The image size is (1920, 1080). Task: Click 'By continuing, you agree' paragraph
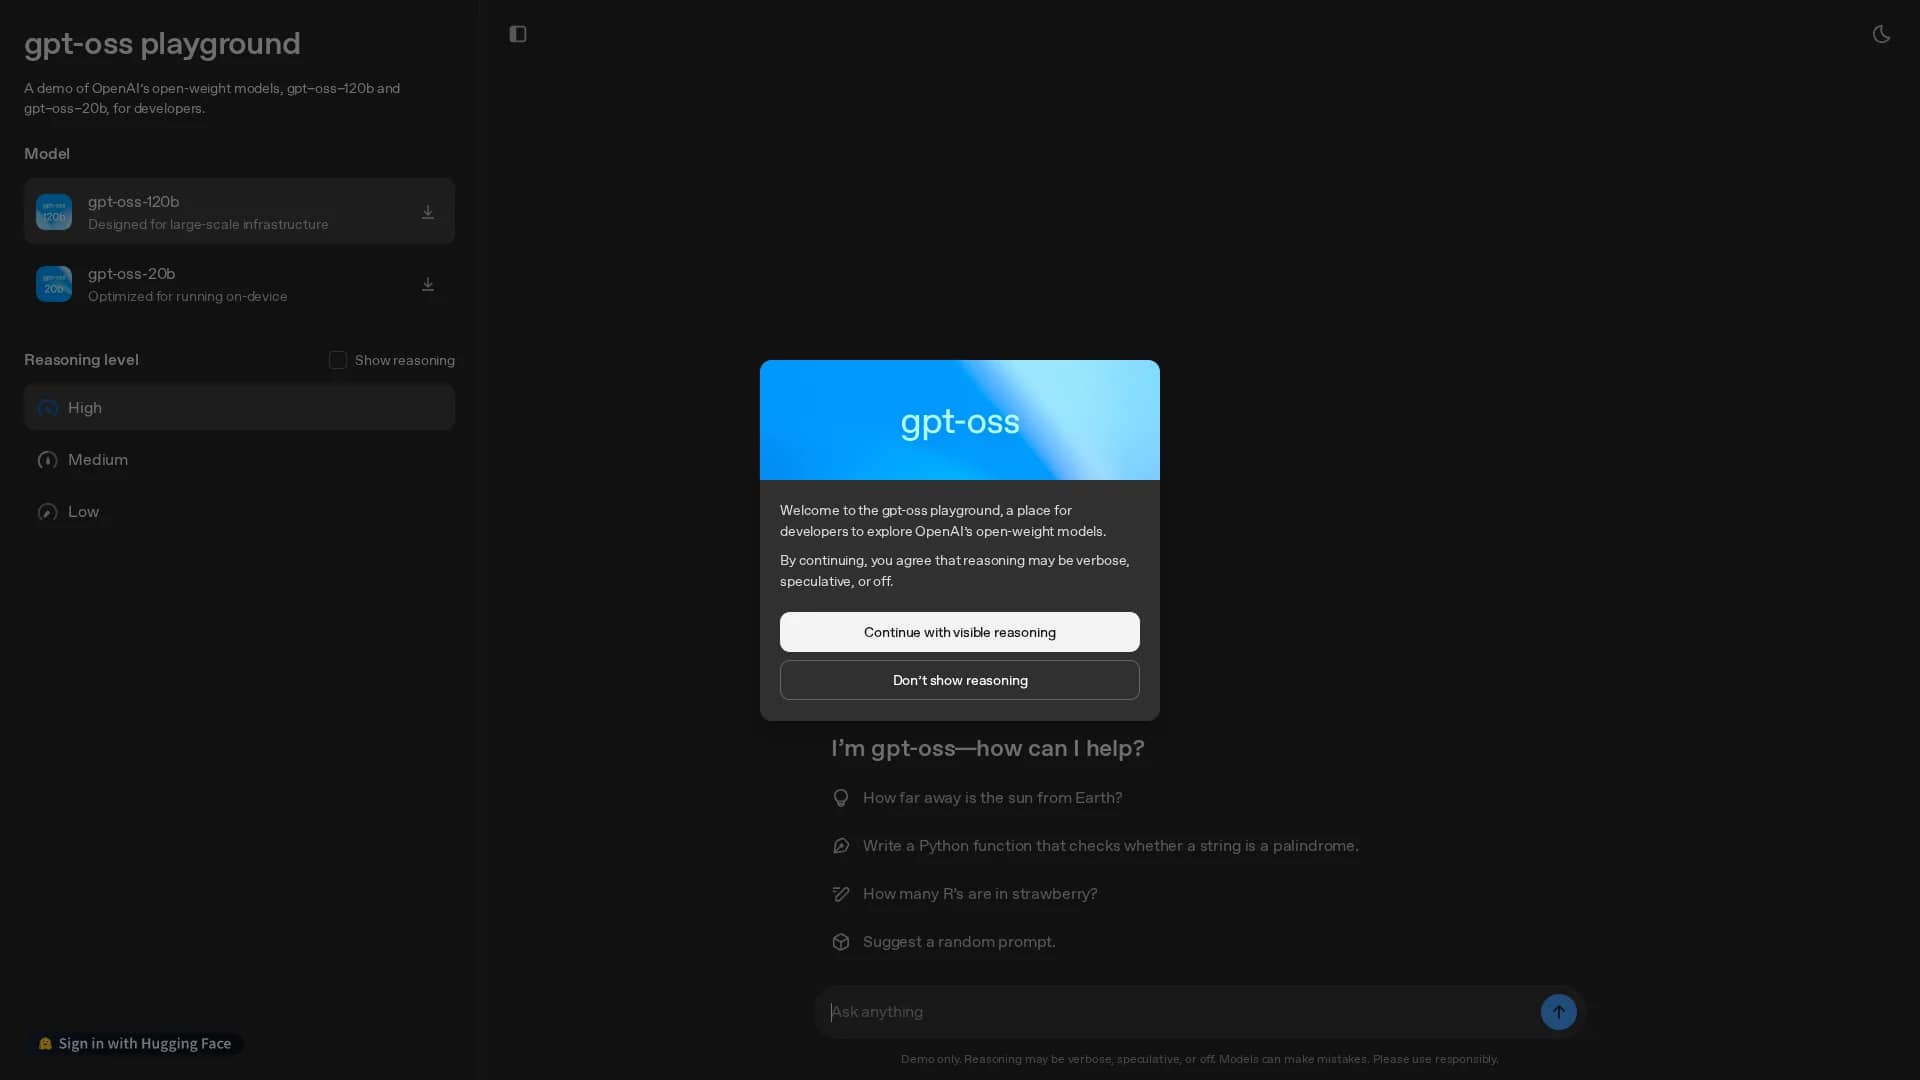coord(955,571)
